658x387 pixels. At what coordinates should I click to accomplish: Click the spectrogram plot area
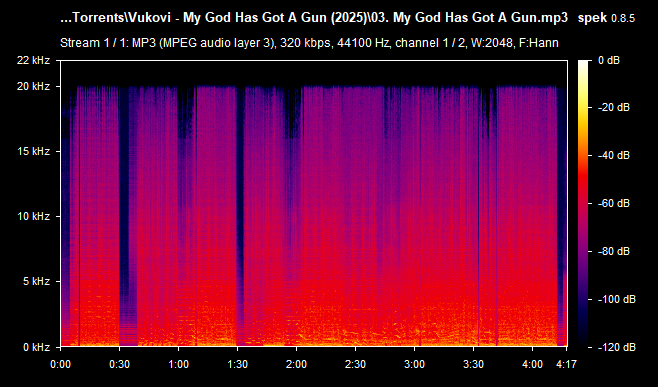click(314, 204)
